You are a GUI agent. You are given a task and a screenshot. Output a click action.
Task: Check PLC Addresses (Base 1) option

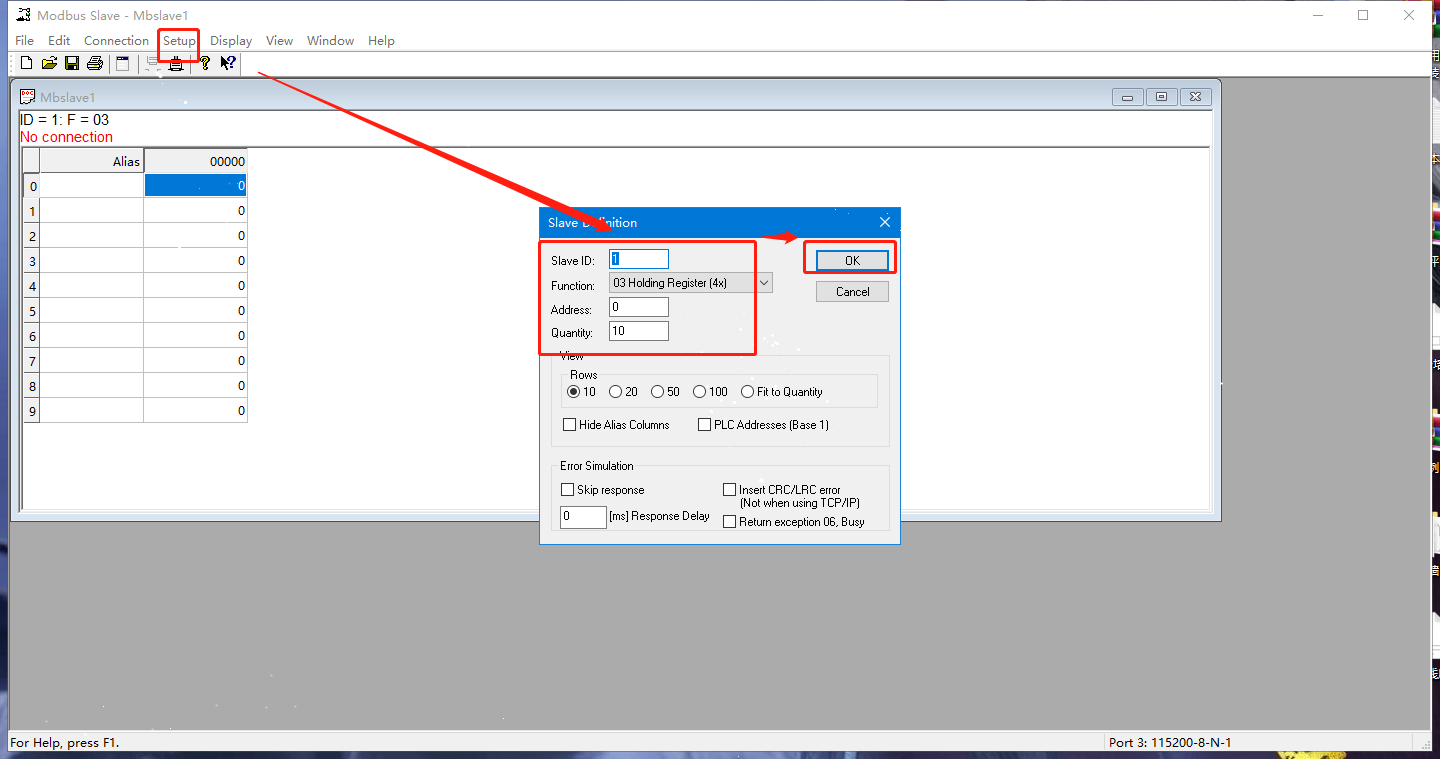[705, 425]
